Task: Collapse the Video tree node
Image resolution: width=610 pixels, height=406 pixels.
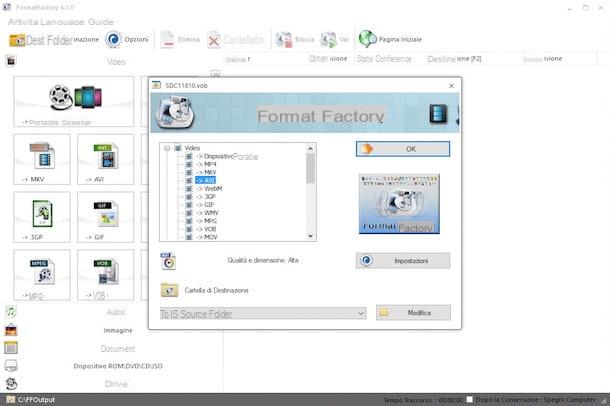Action: (x=167, y=148)
